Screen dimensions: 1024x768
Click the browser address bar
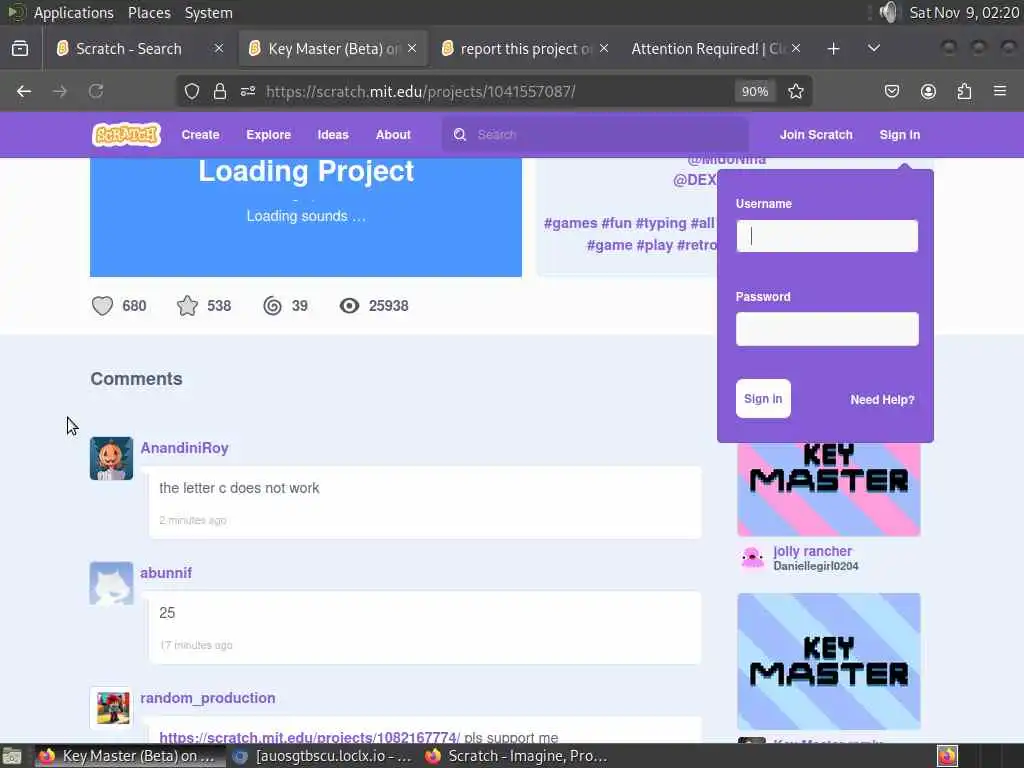coord(496,91)
